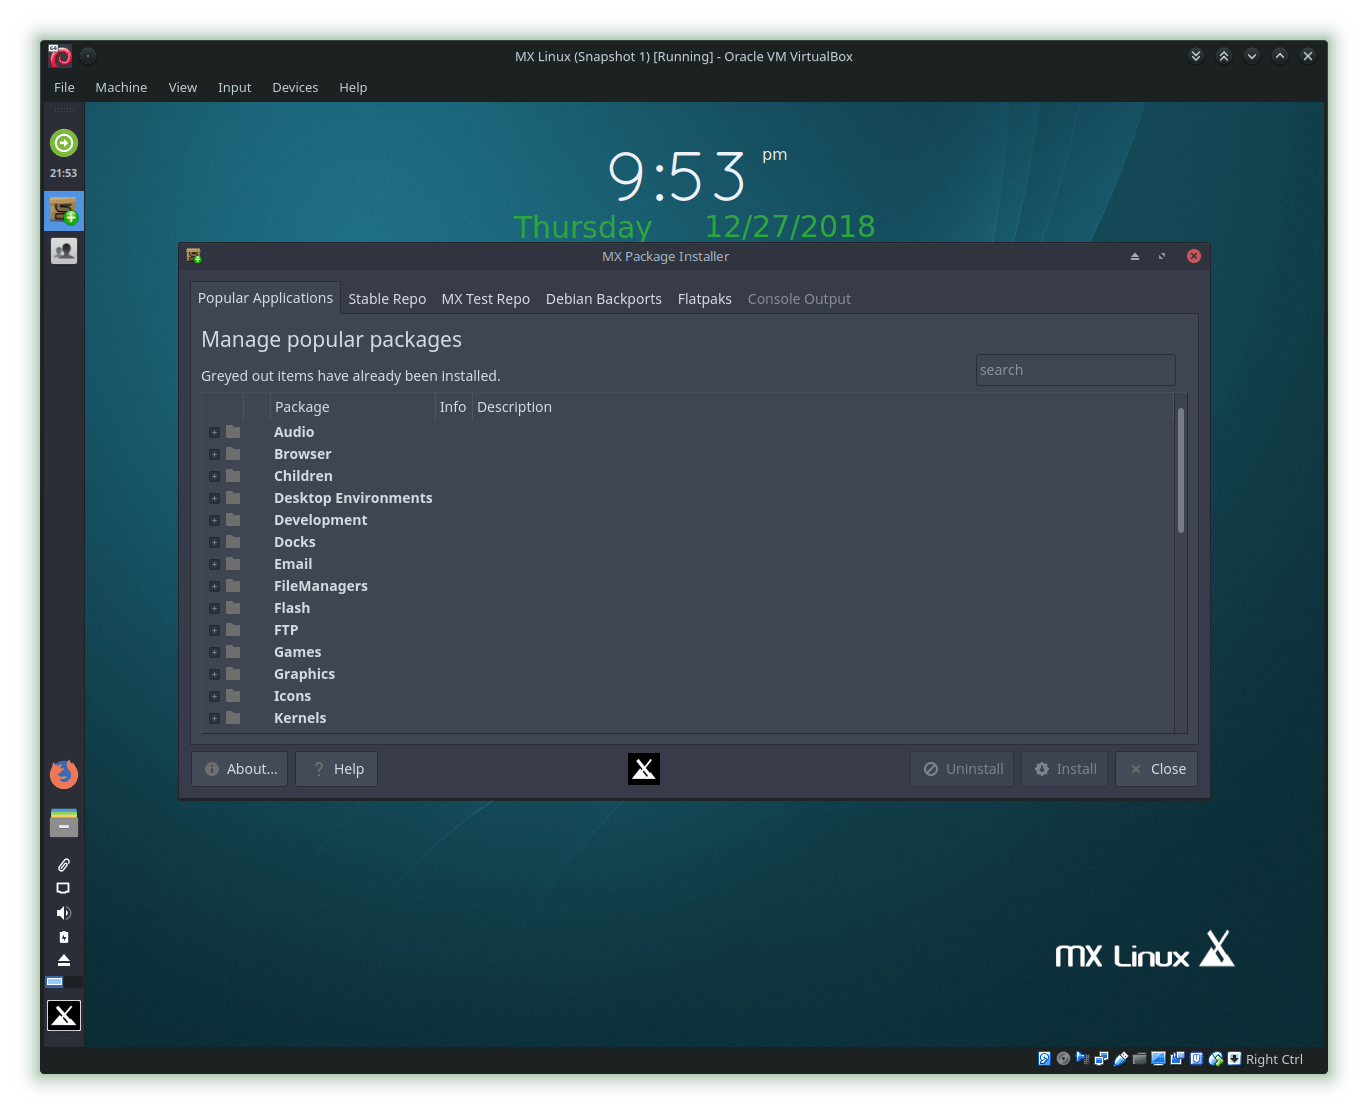Screen dimensions: 1368x1114
Task: Click inside the package search field
Action: click(1074, 369)
